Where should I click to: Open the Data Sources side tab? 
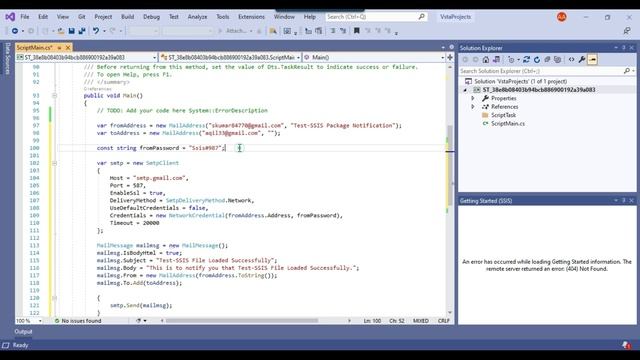7,58
